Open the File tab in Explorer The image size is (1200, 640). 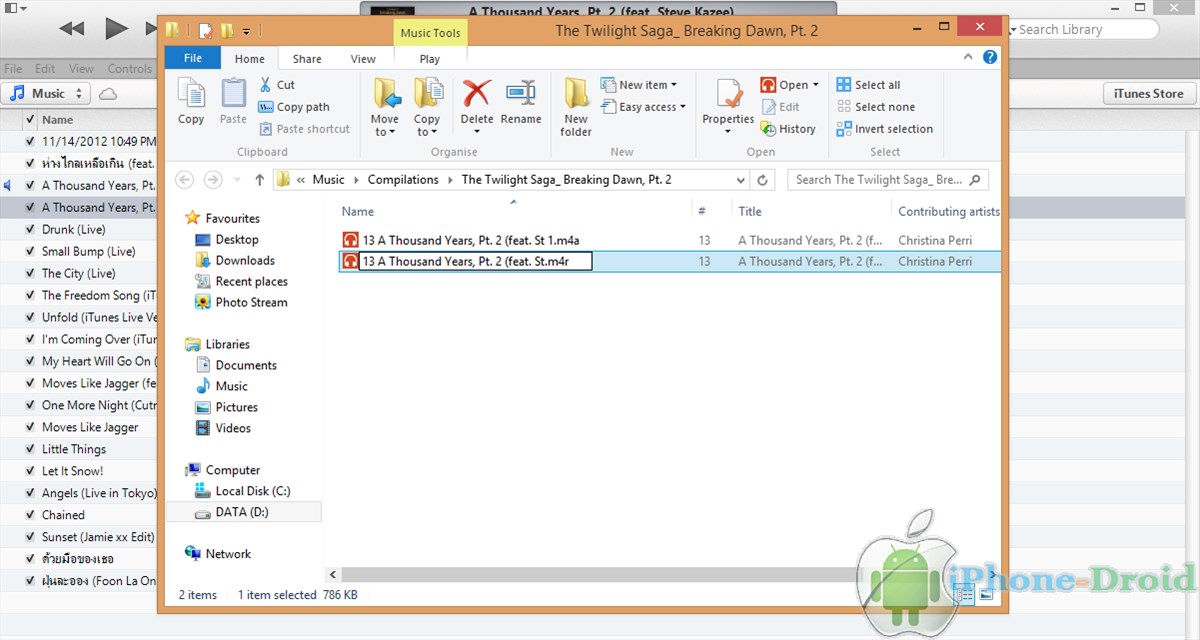[192, 58]
